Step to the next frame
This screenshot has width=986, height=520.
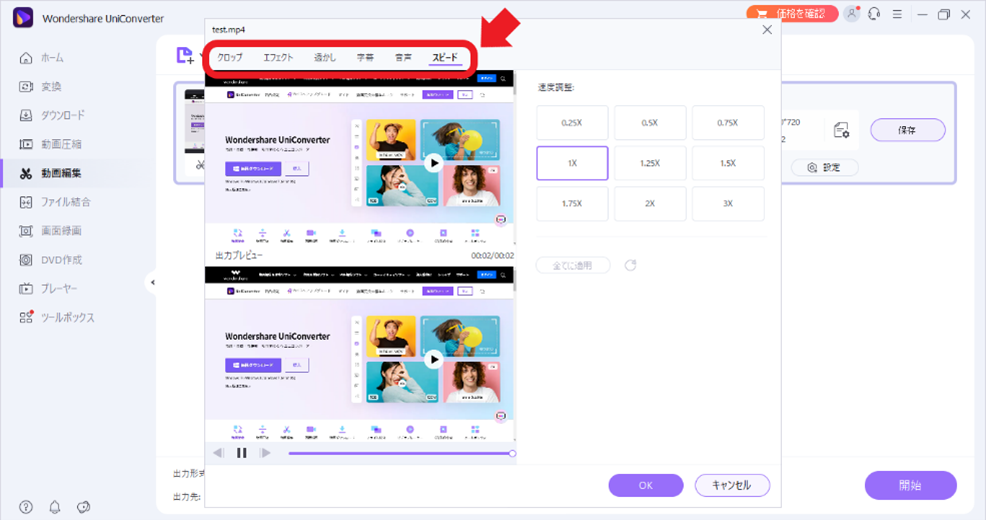[x=265, y=453]
